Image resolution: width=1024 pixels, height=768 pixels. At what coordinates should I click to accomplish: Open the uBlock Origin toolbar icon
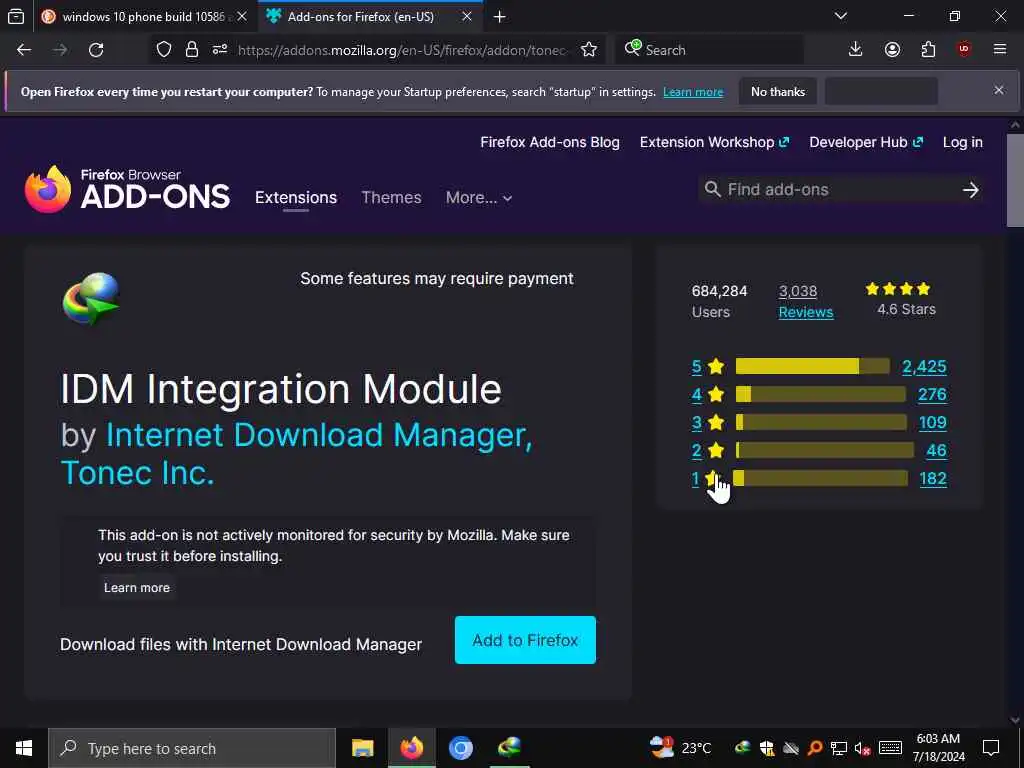(964, 50)
